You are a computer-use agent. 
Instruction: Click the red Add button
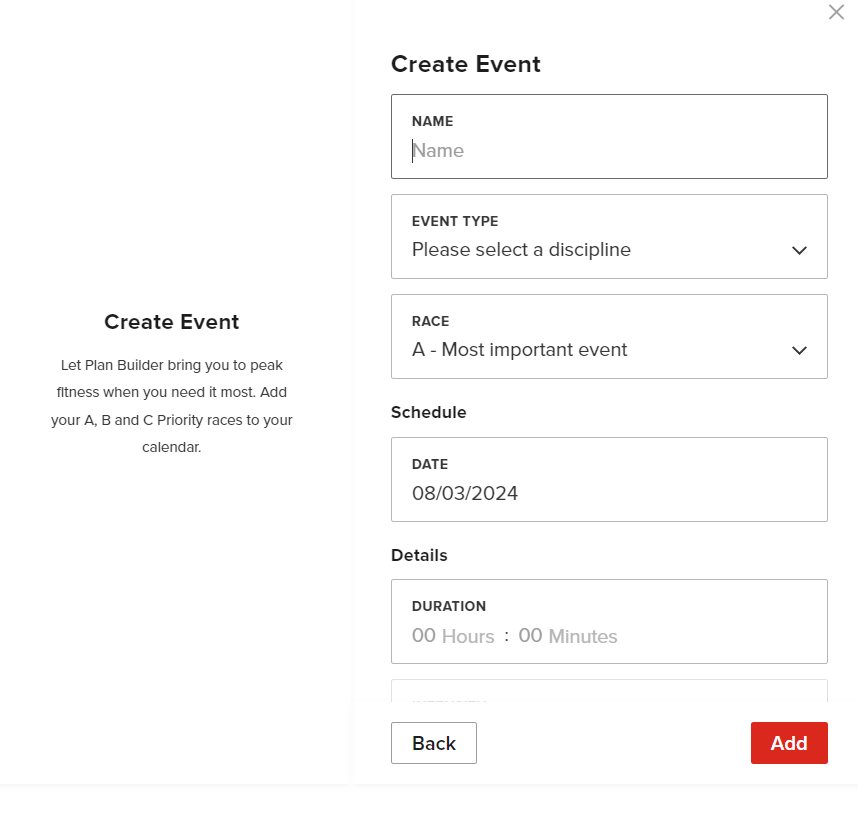pyautogui.click(x=788, y=743)
